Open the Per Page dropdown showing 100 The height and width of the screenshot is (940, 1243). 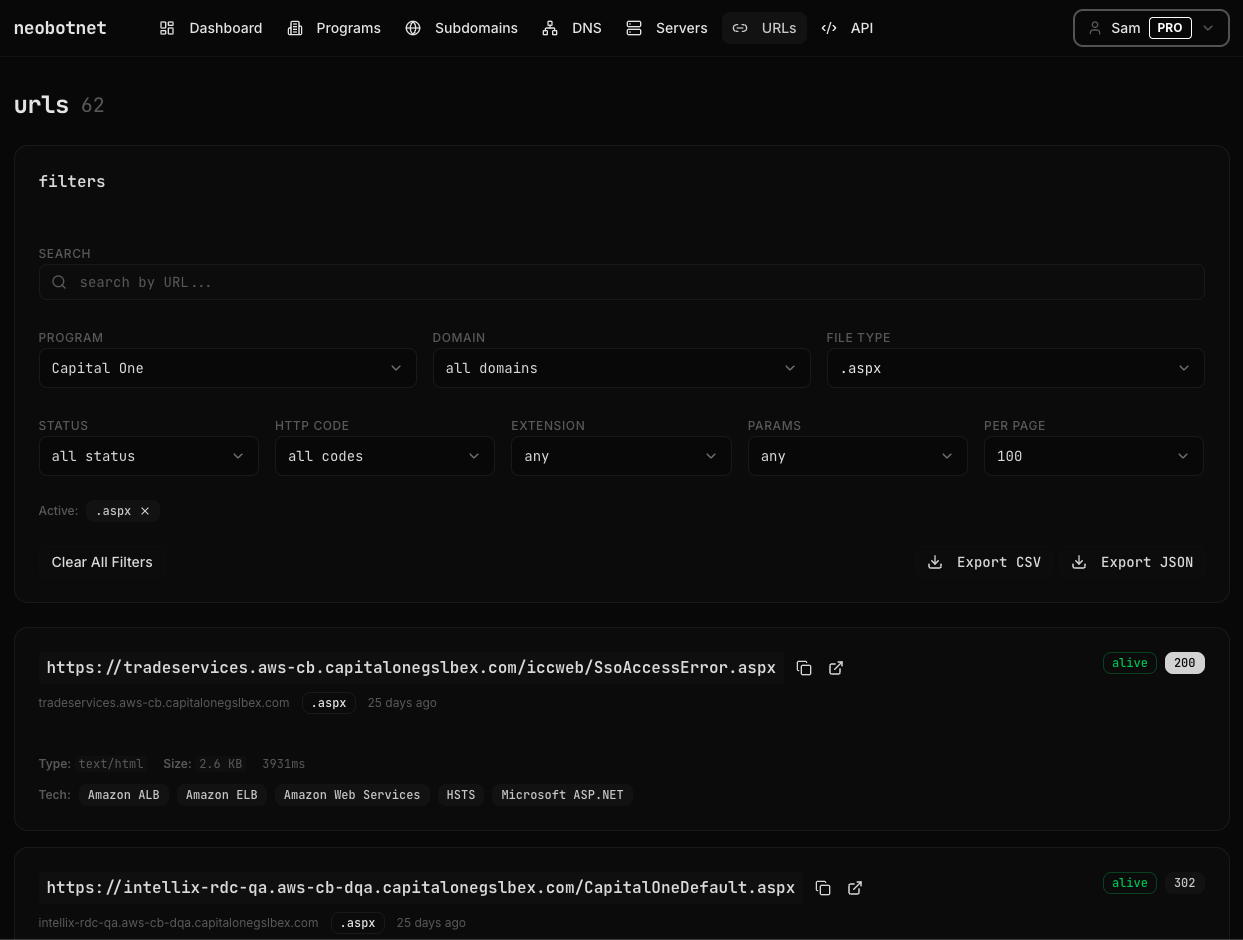coord(1093,456)
